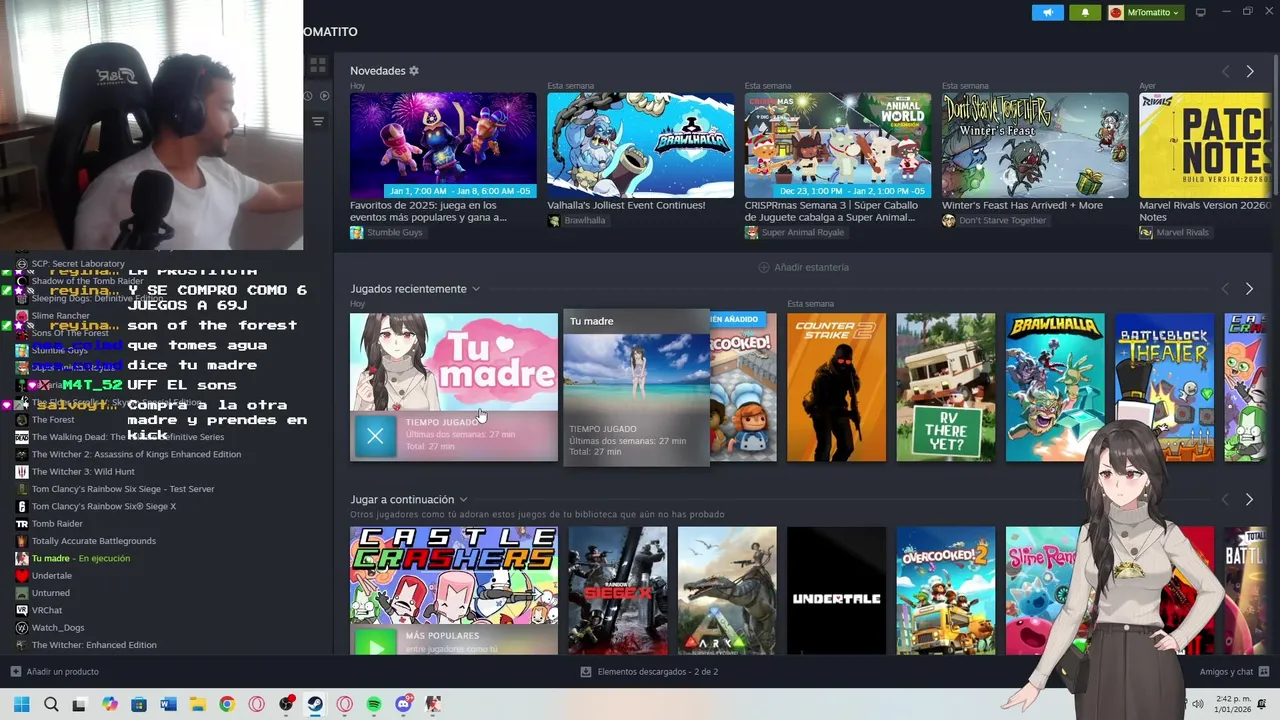Open the Overcooked! 2 tile
This screenshot has width=1280, height=720.
tap(946, 590)
